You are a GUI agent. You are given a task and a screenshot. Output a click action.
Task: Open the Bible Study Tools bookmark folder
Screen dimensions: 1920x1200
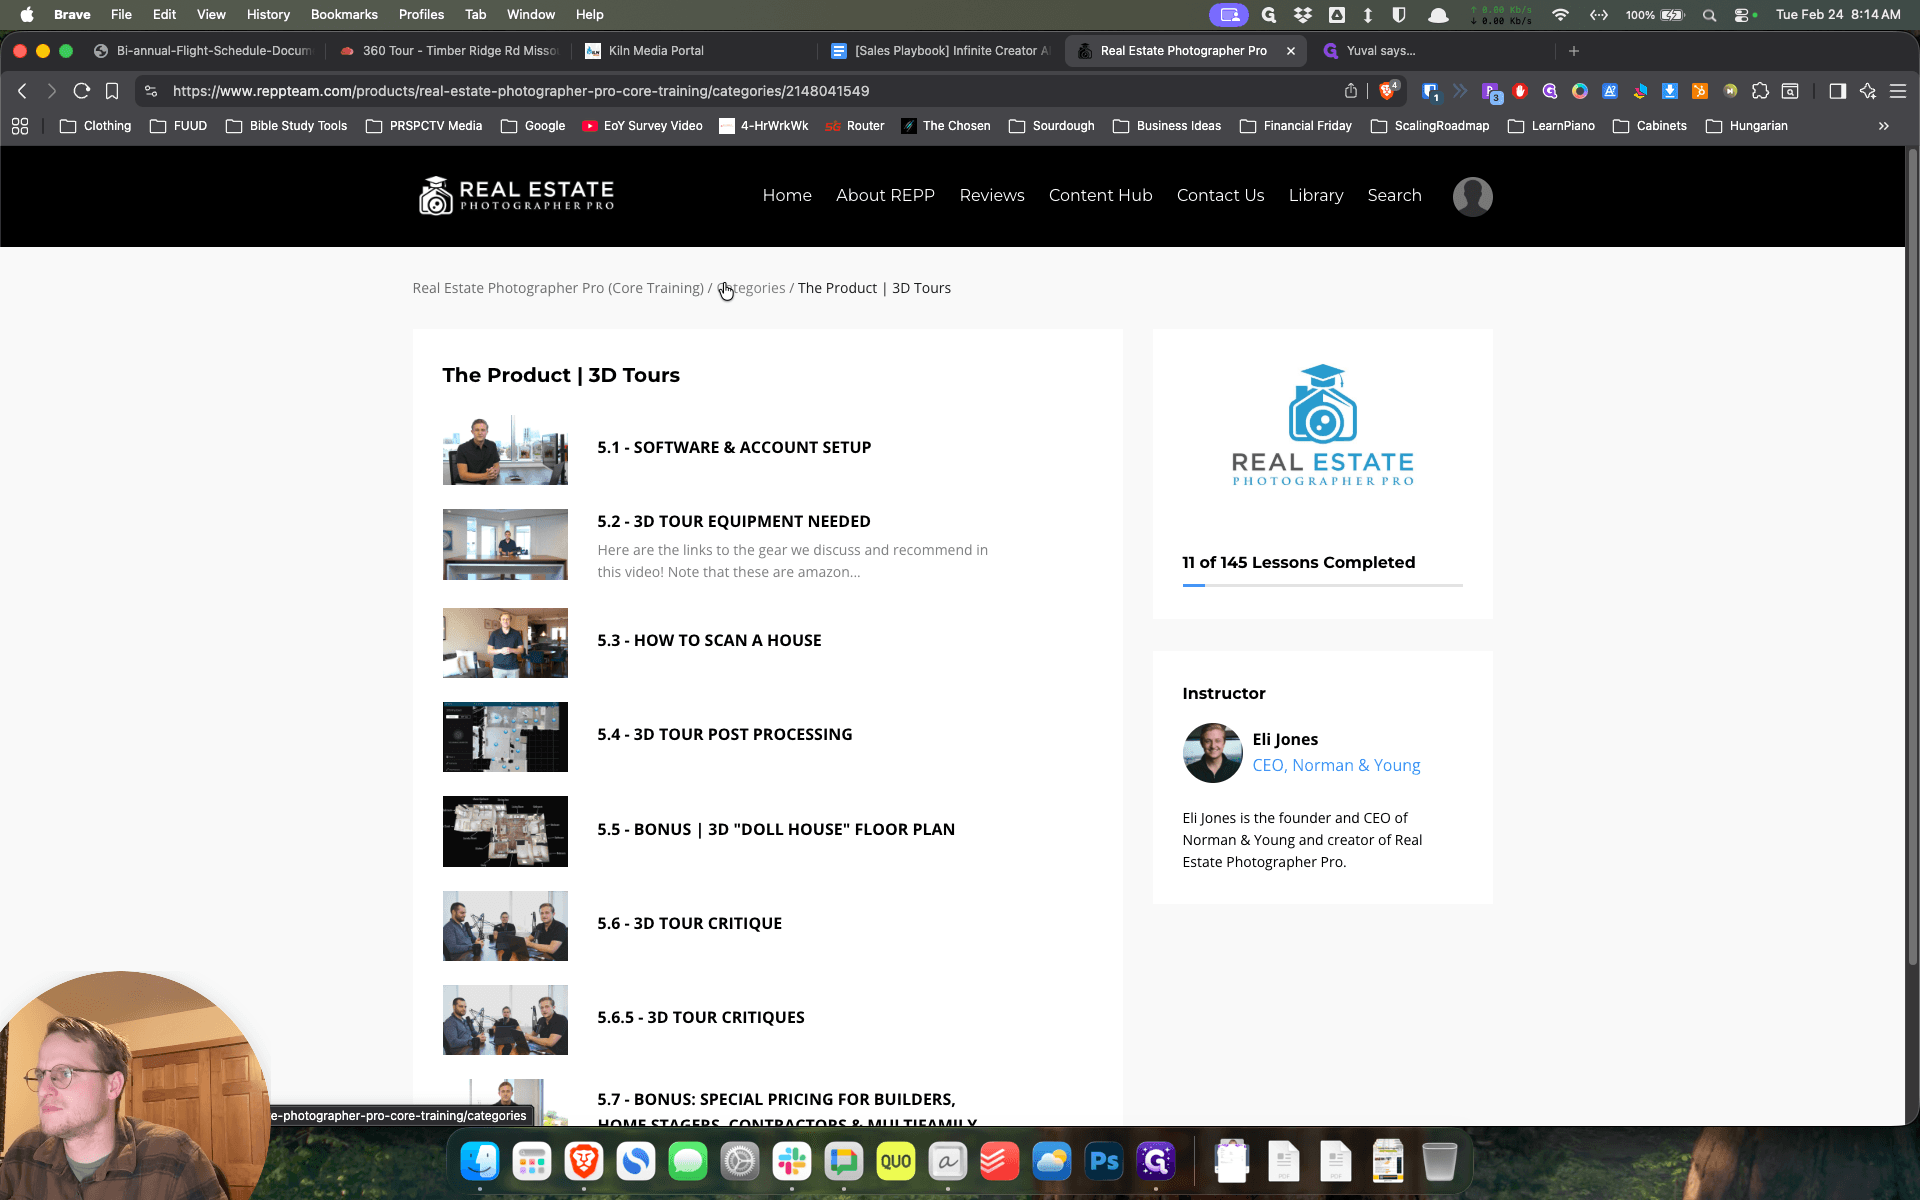click(286, 126)
